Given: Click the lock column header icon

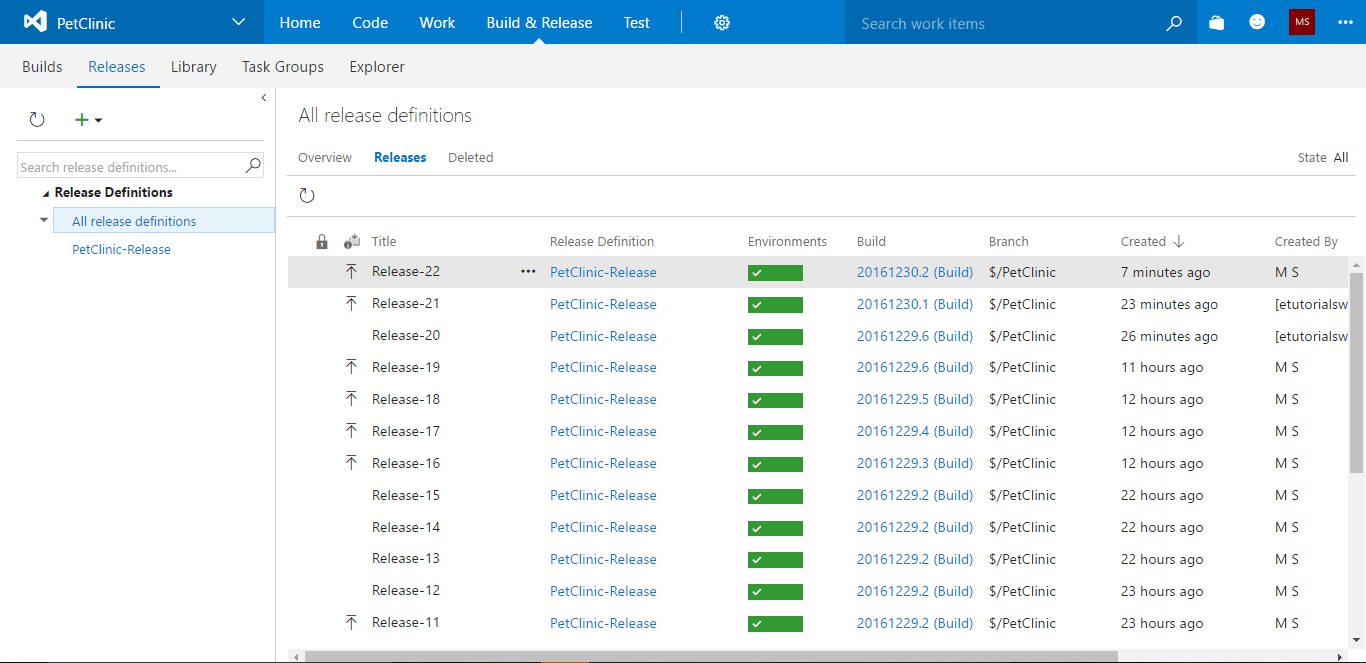Looking at the screenshot, I should [x=322, y=241].
